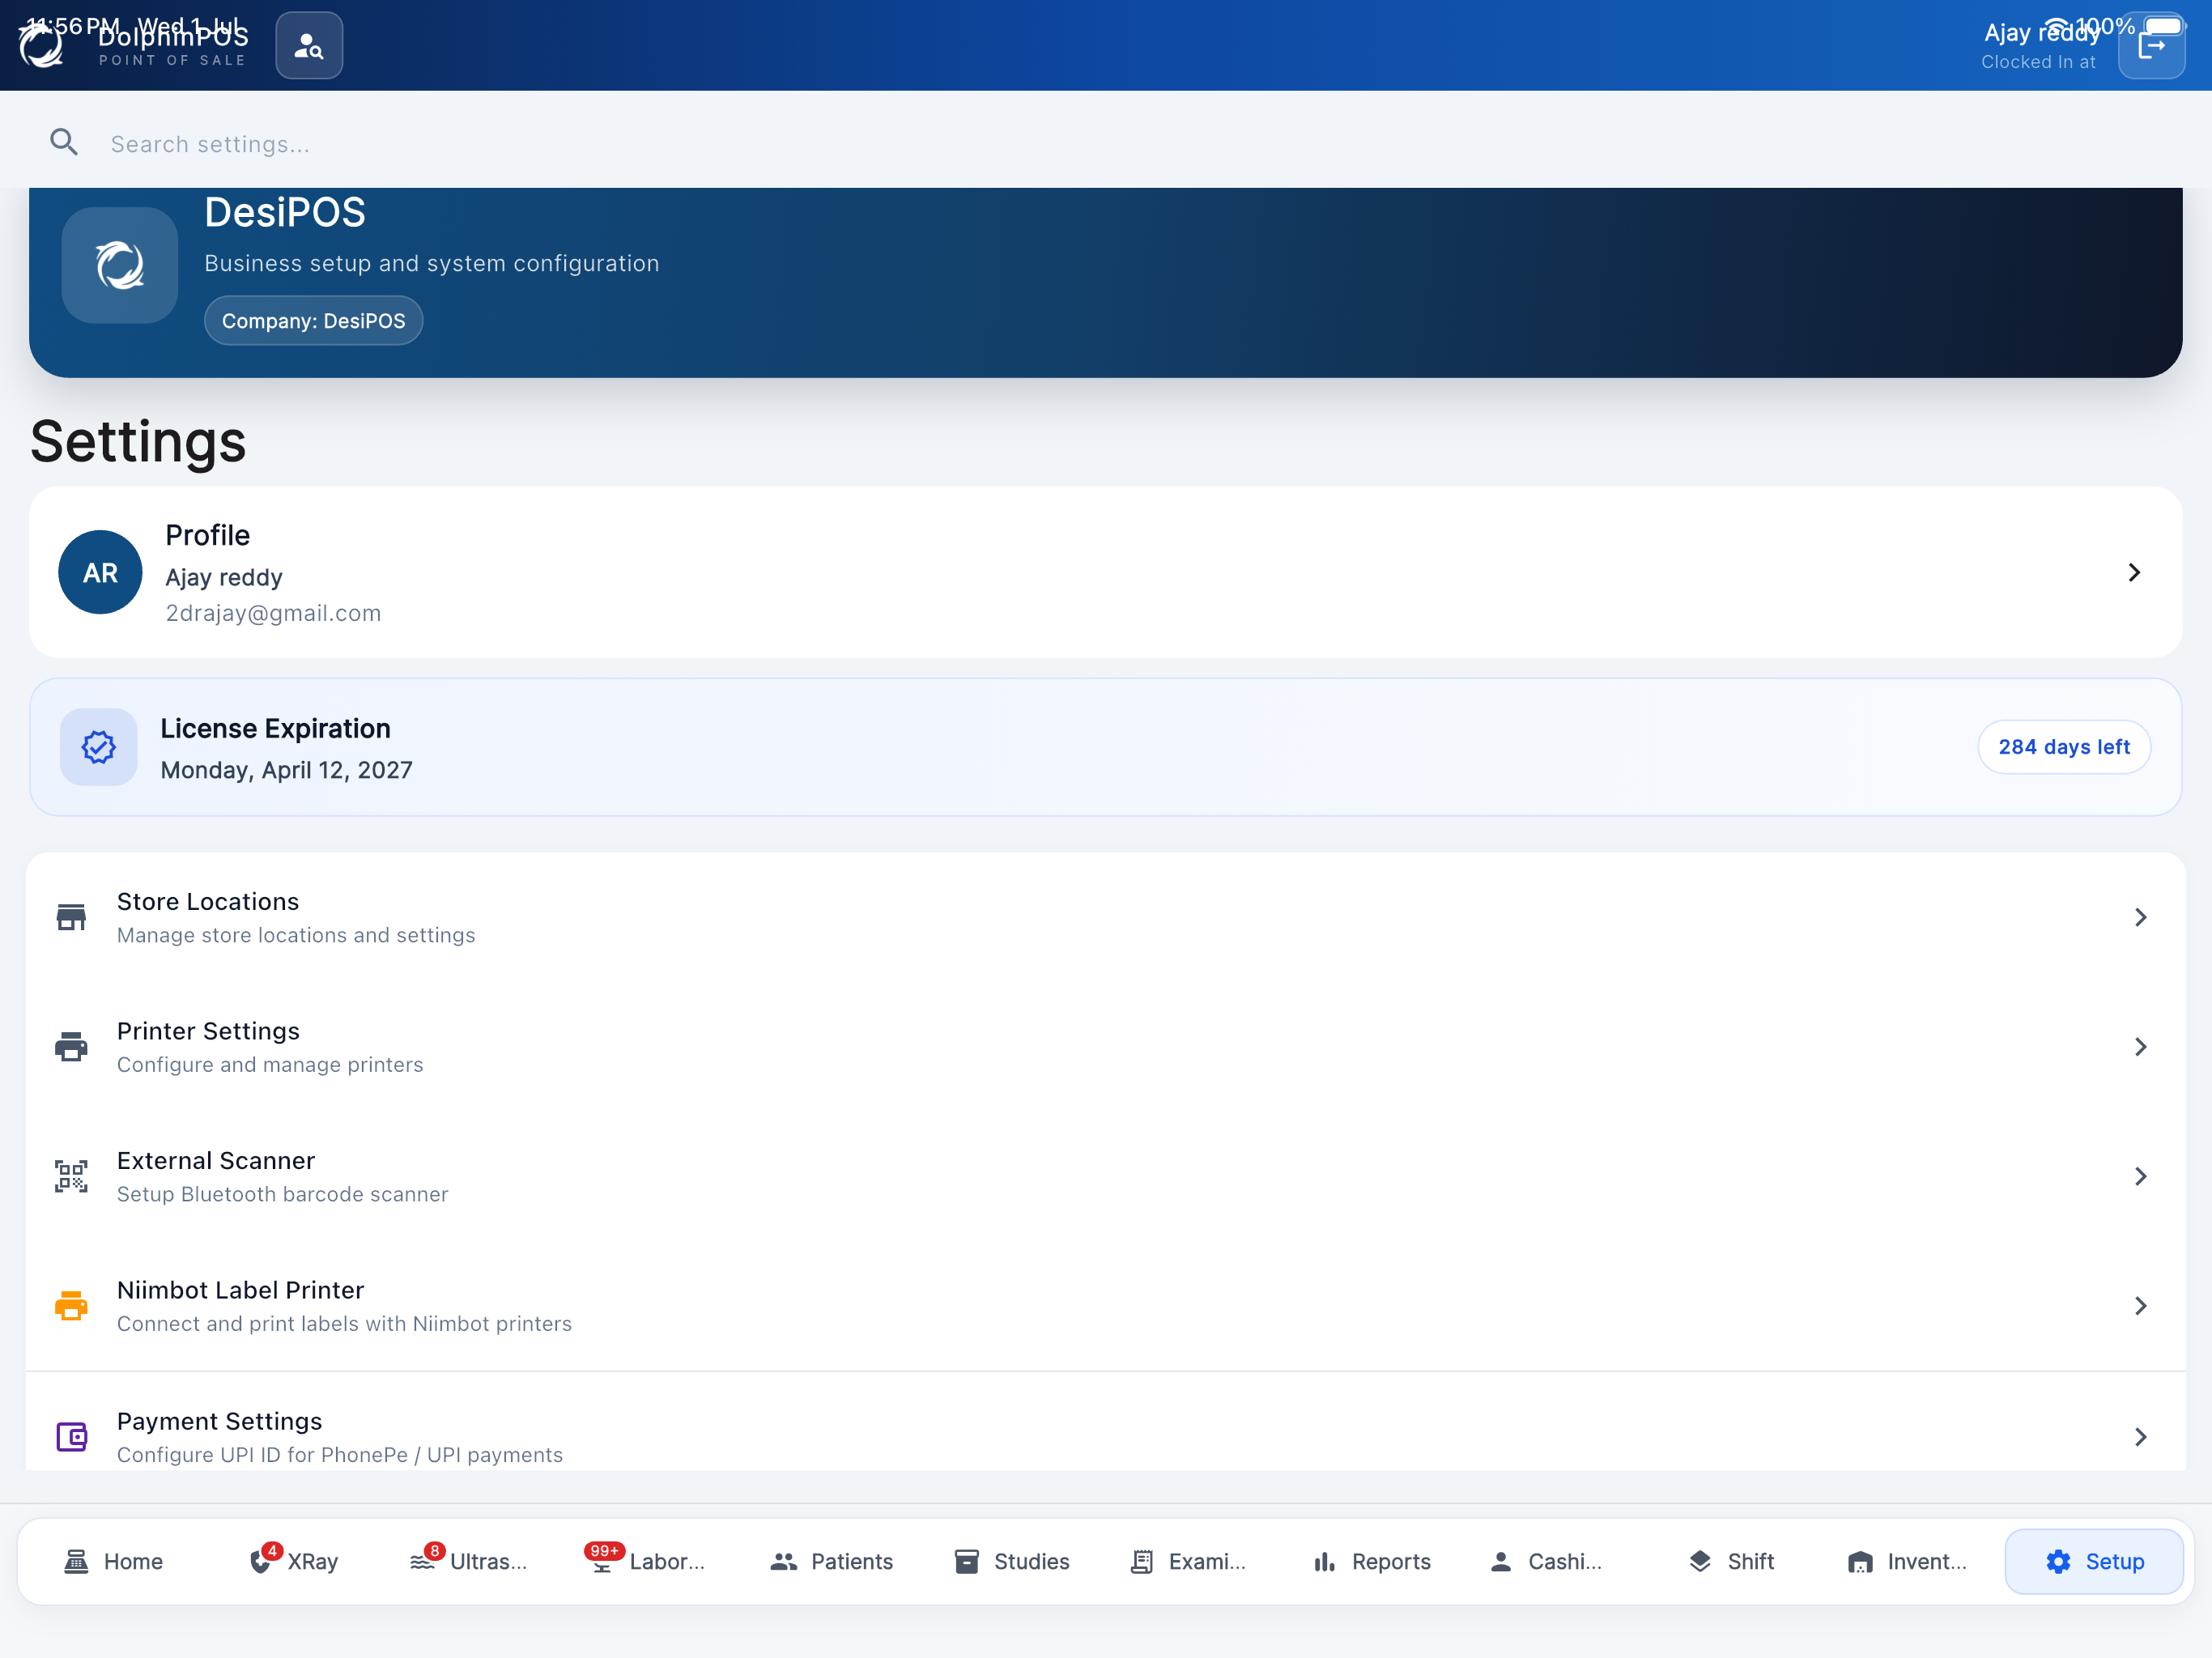This screenshot has width=2212, height=1658.
Task: Click the Store Locations title text
Action: click(208, 901)
